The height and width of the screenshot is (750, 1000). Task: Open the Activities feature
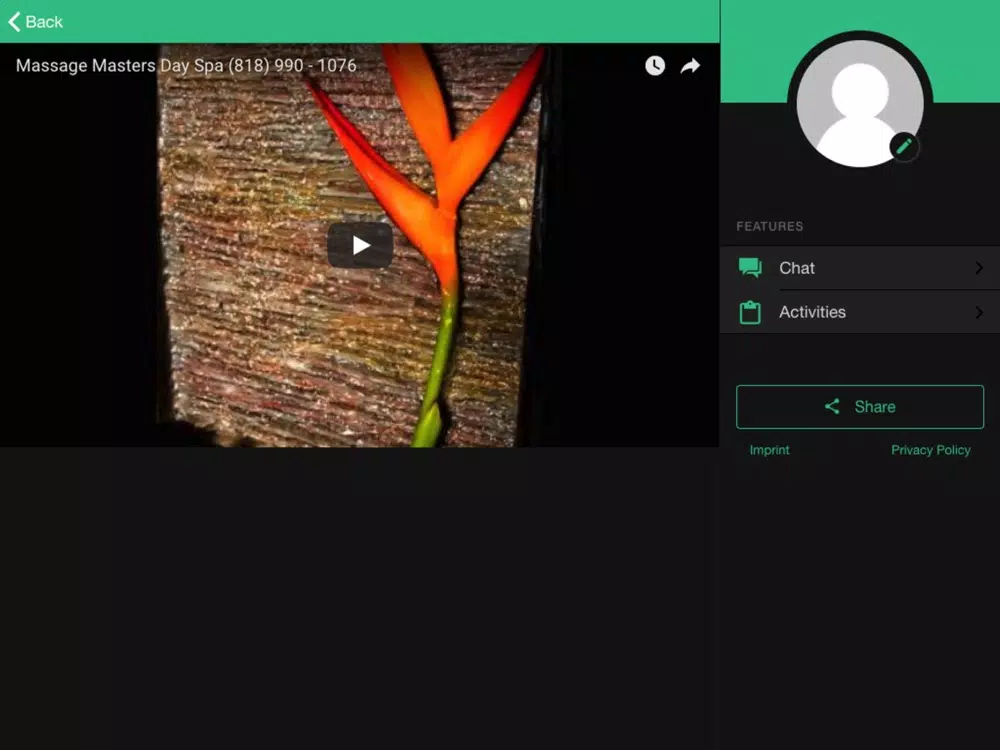(x=860, y=312)
